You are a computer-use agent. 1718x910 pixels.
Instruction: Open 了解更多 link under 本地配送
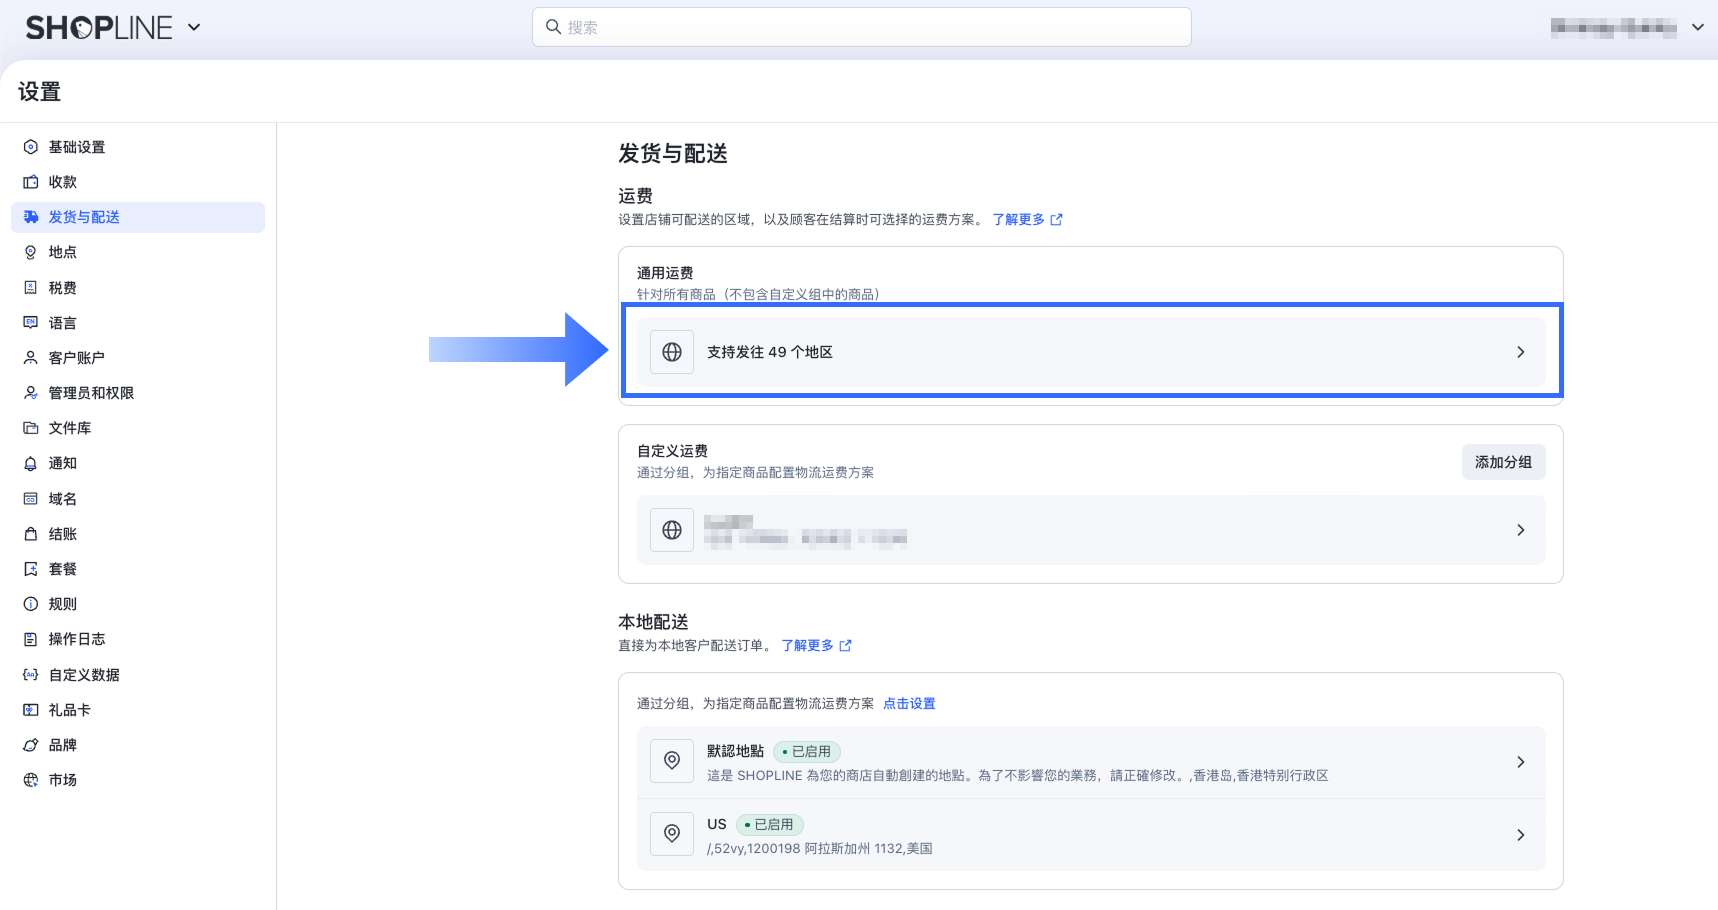point(816,646)
